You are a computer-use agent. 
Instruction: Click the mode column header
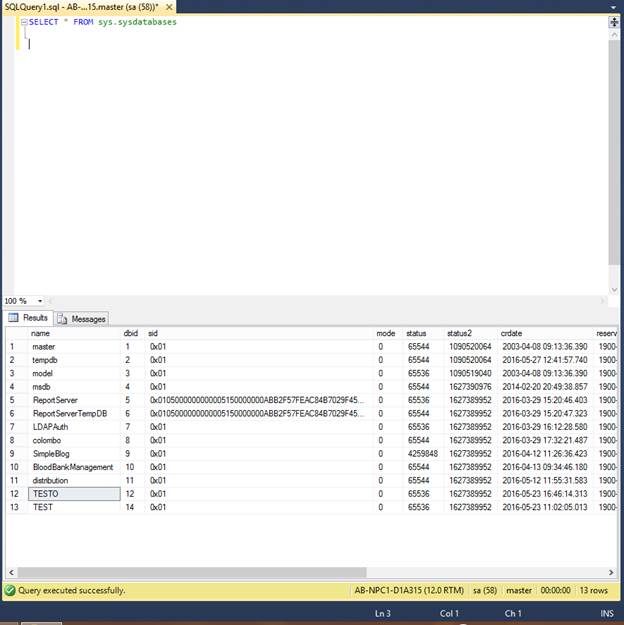(386, 333)
